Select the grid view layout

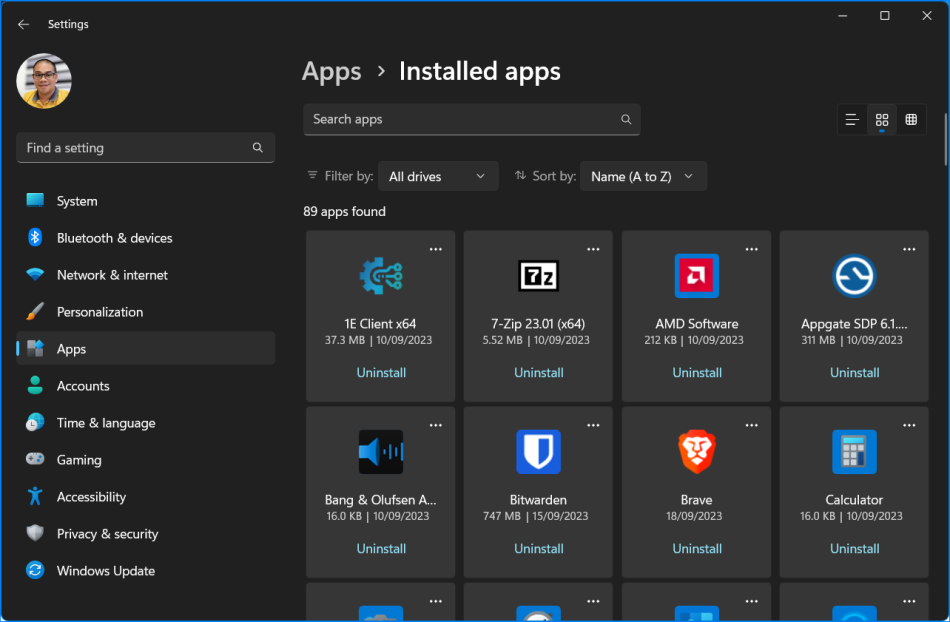click(881, 119)
